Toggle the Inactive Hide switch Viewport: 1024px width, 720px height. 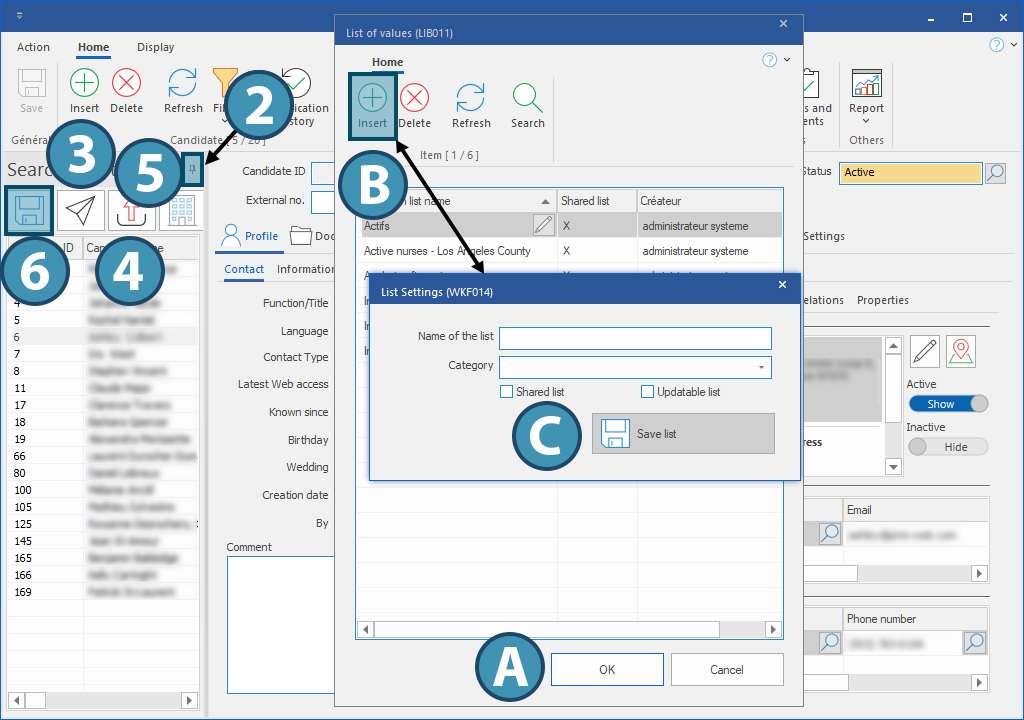(x=947, y=447)
